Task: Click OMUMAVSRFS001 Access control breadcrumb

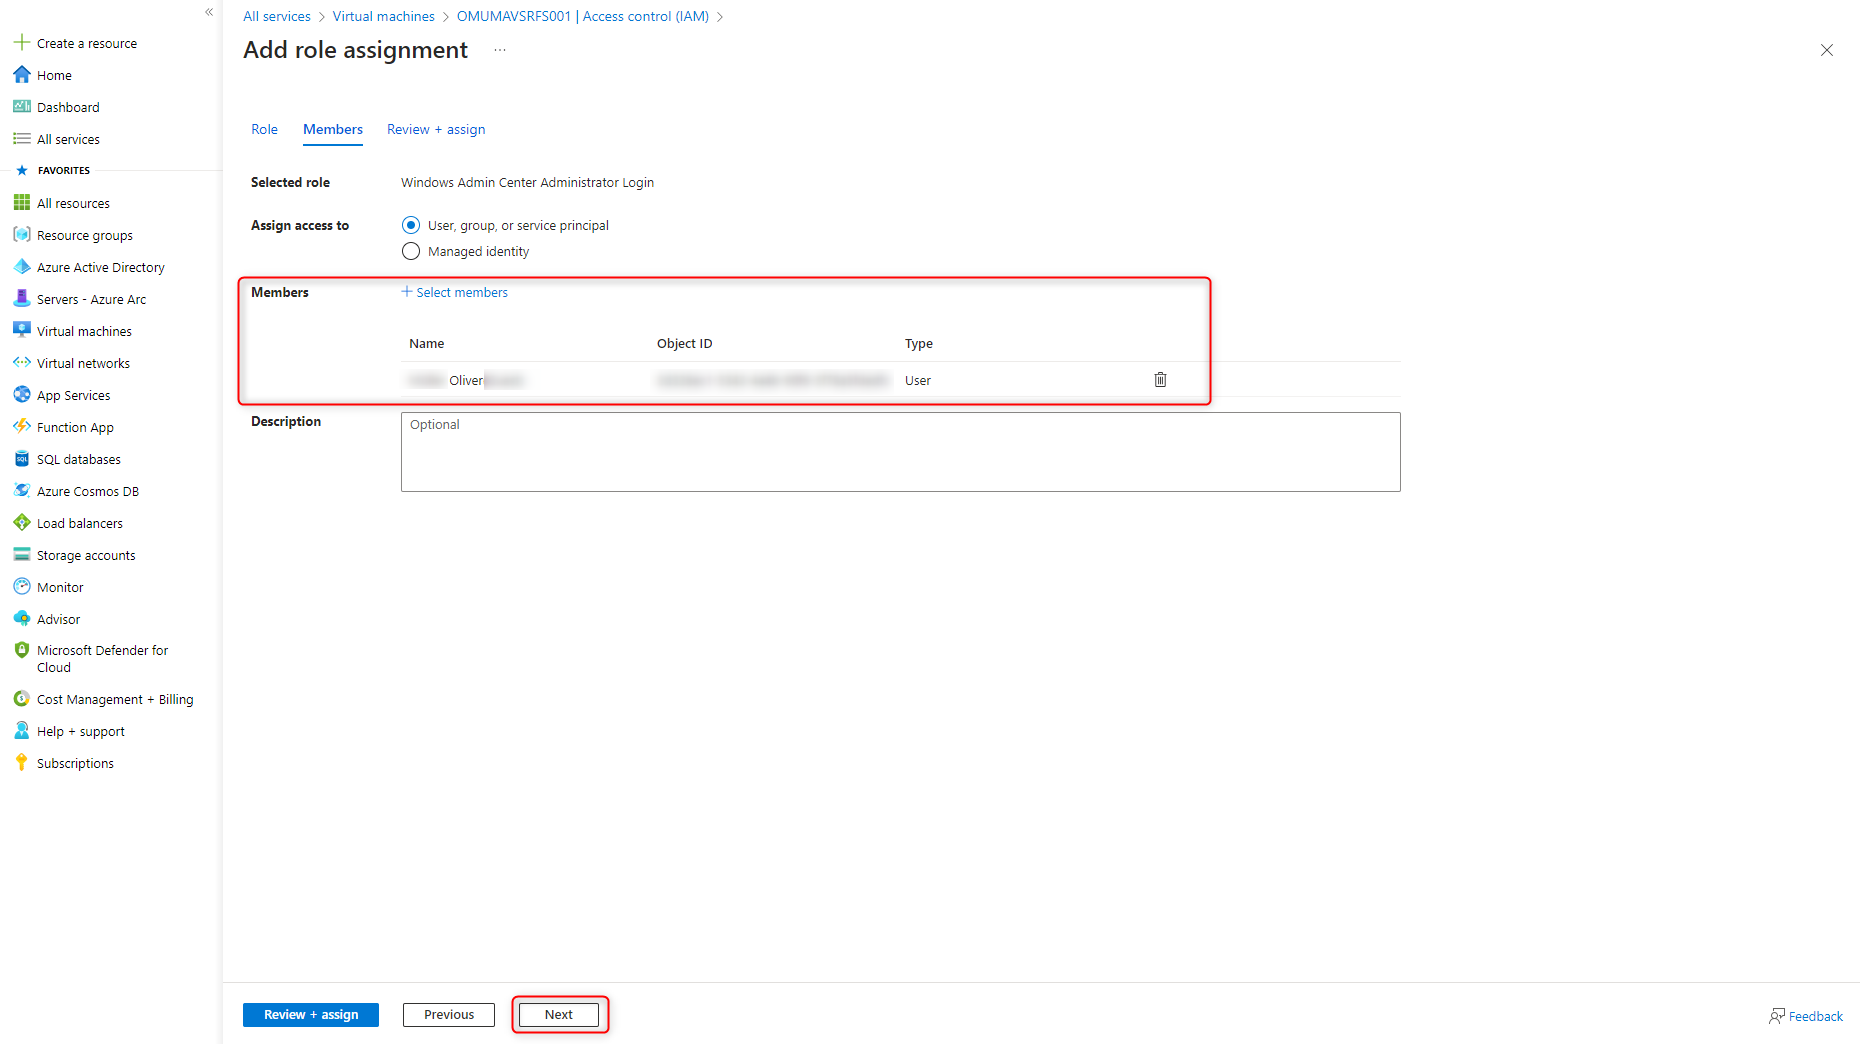Action: (x=583, y=16)
